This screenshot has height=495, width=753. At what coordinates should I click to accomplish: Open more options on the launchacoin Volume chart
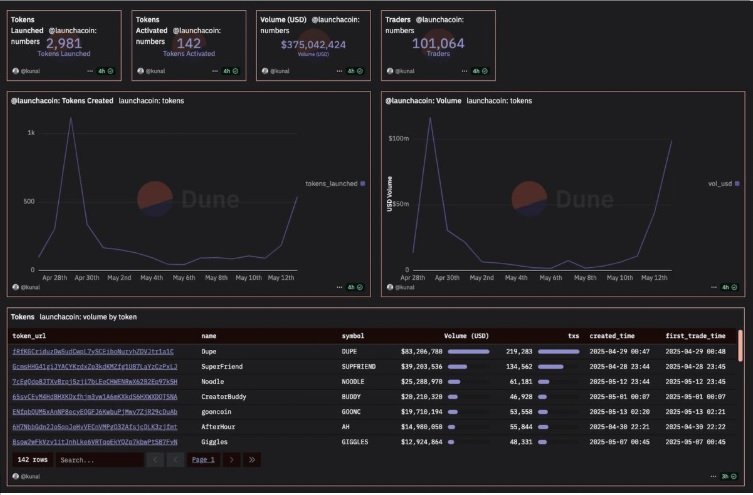tap(714, 287)
